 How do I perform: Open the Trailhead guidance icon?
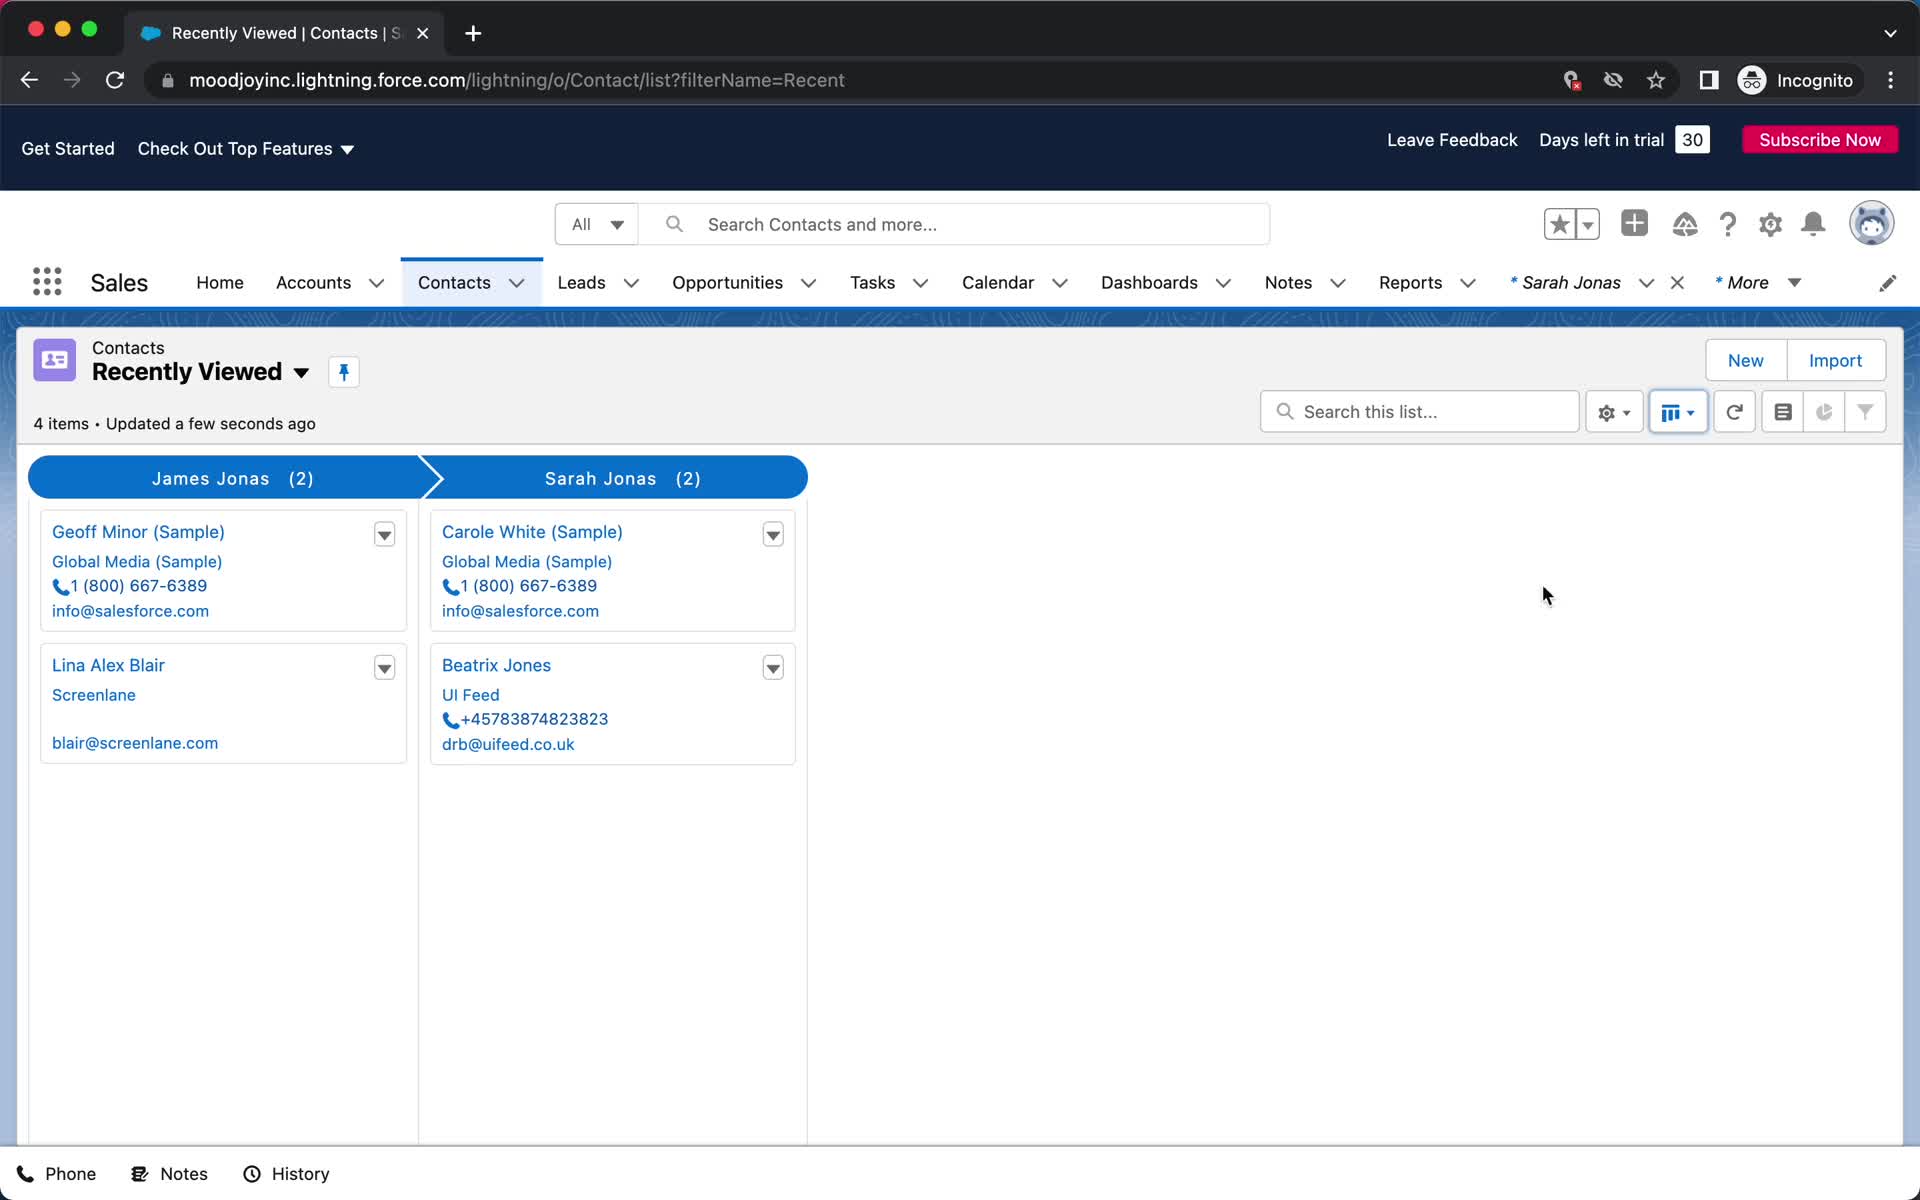(1685, 224)
